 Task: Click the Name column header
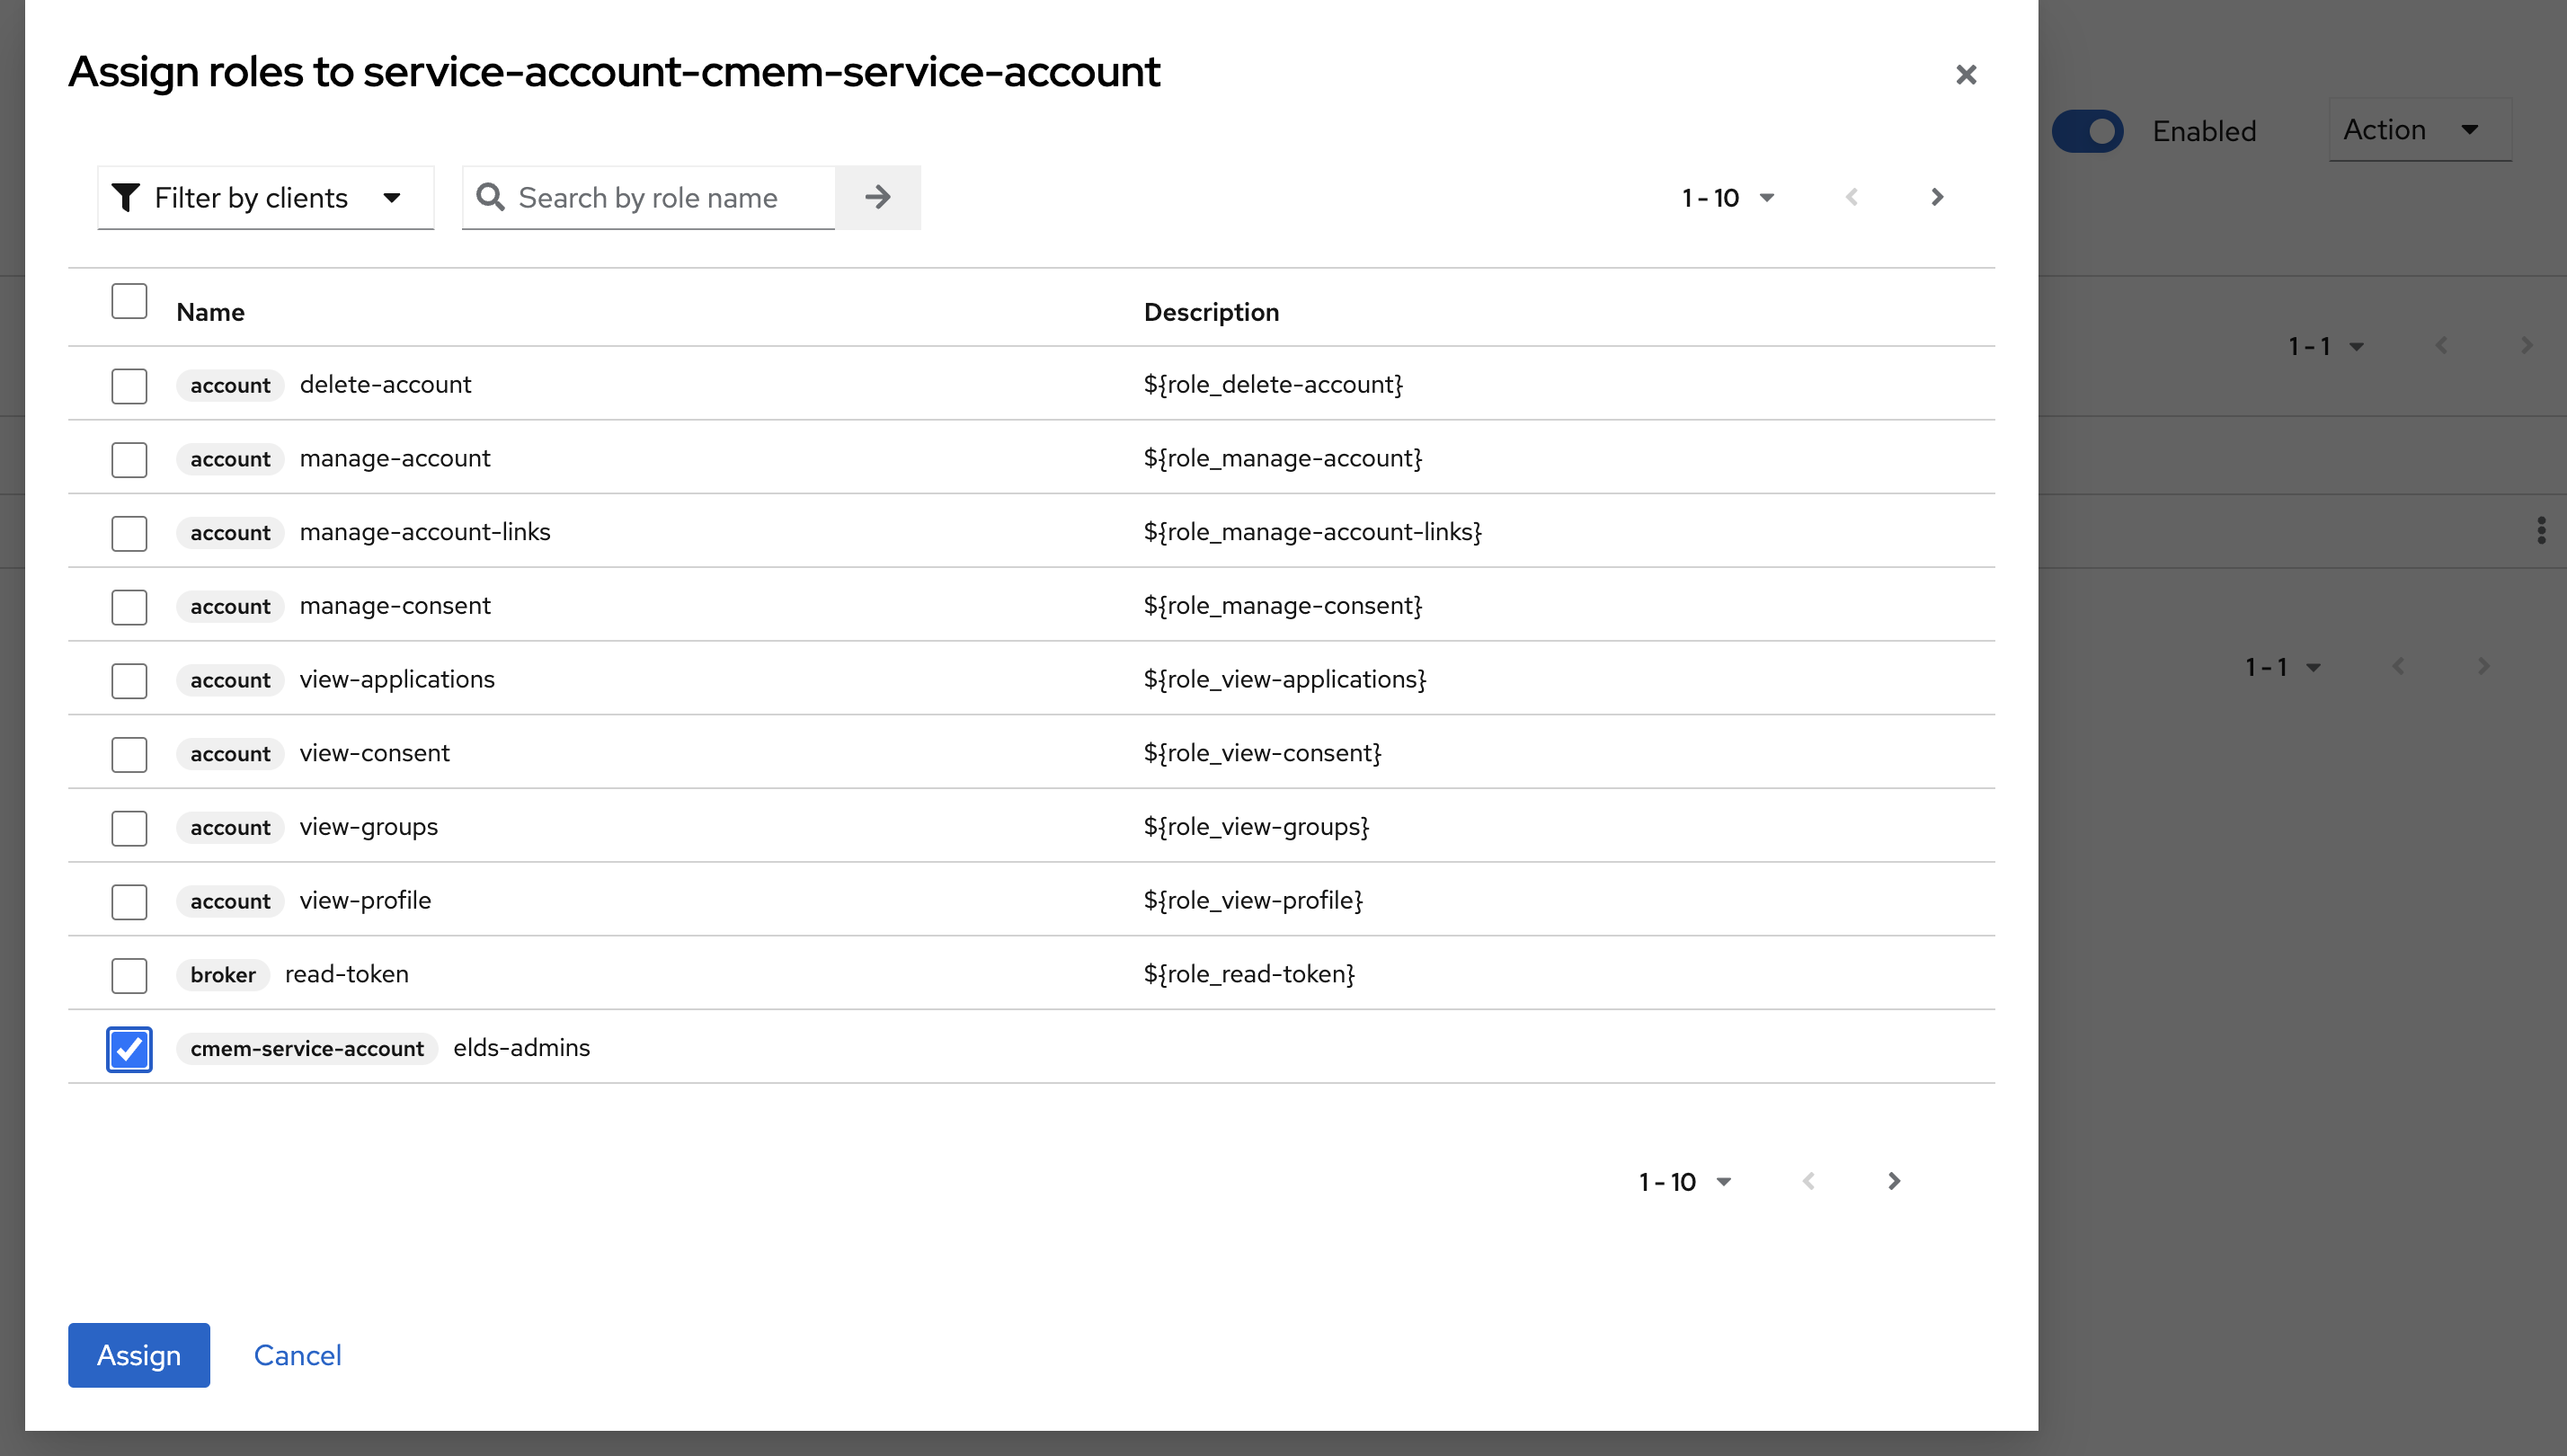coord(210,311)
